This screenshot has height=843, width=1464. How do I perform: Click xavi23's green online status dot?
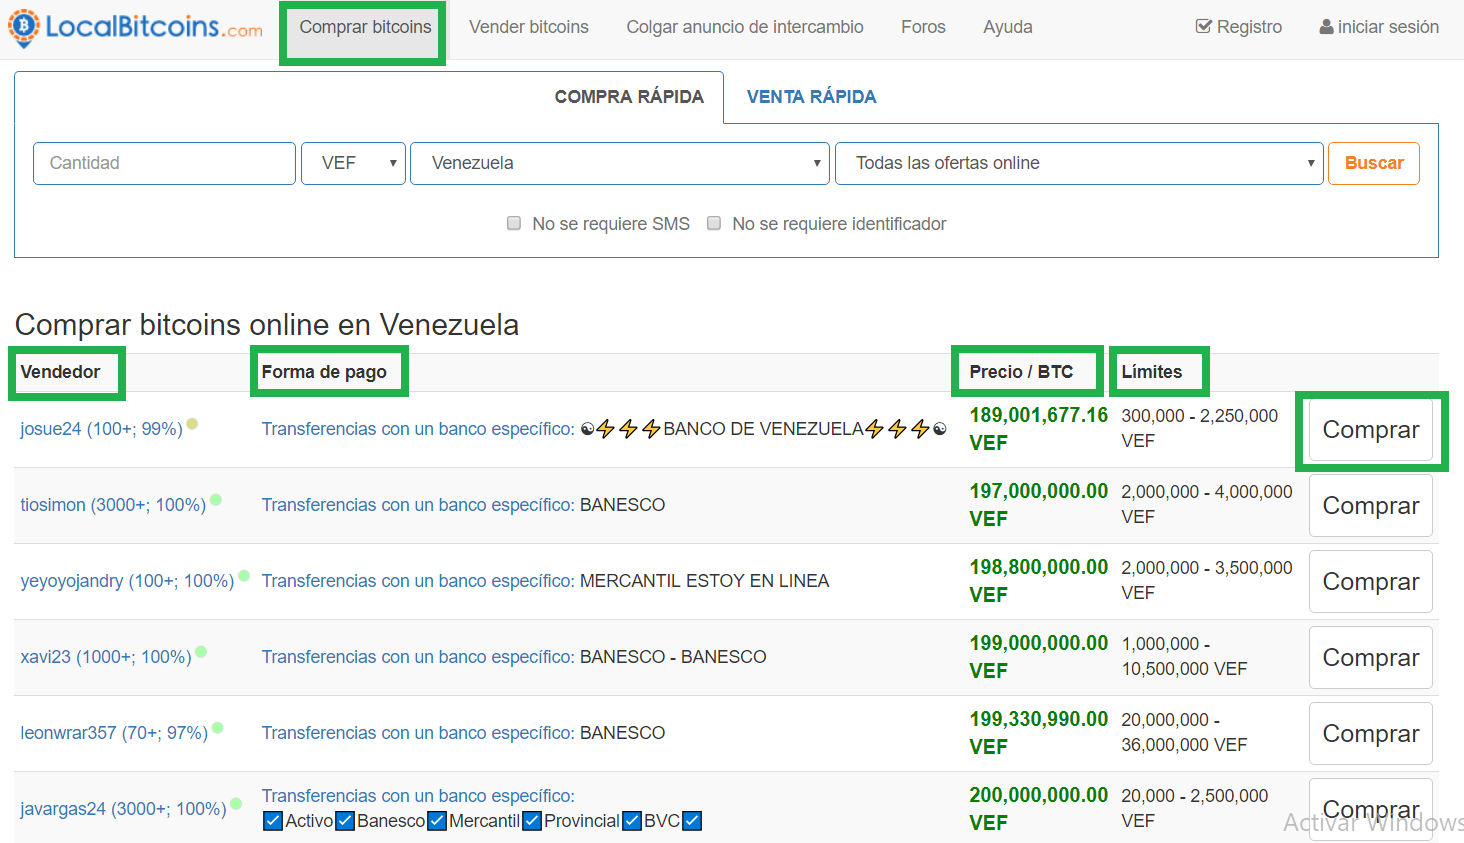click(201, 652)
